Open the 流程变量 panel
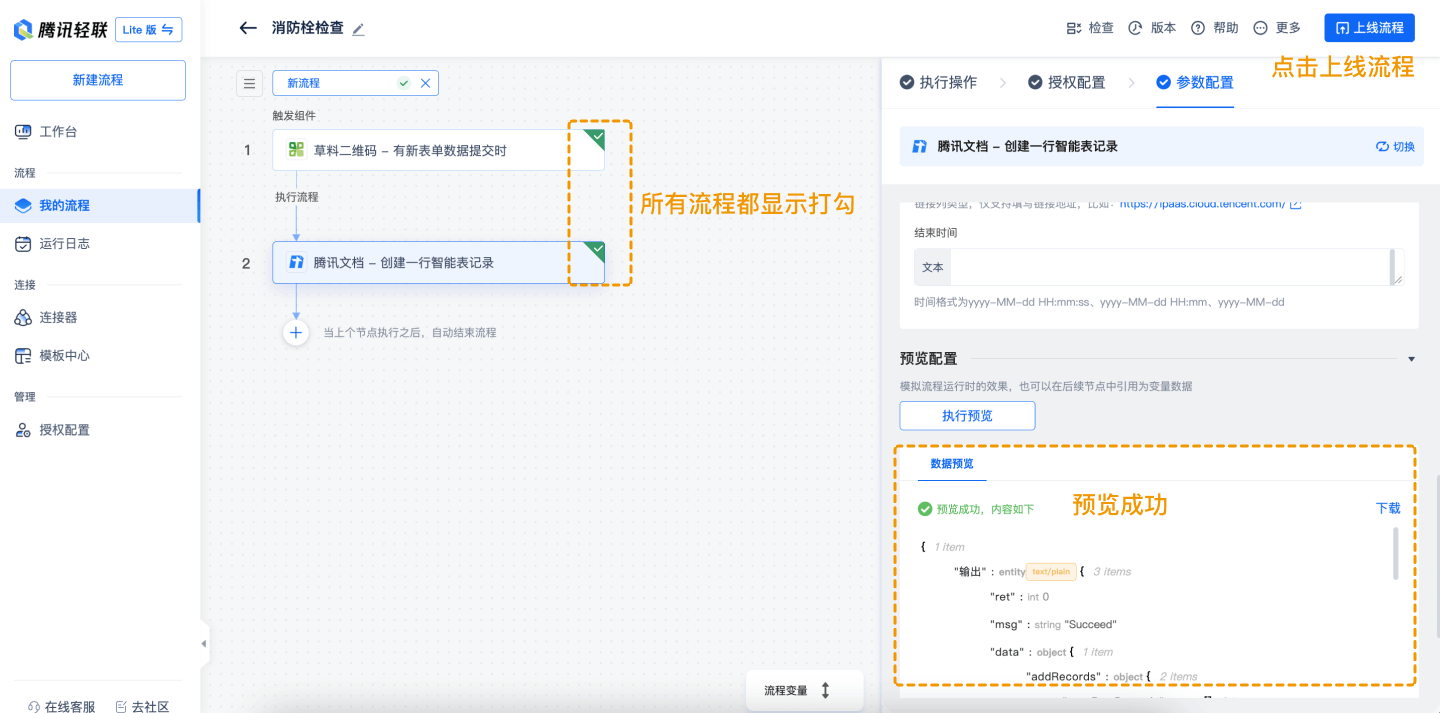 [804, 690]
